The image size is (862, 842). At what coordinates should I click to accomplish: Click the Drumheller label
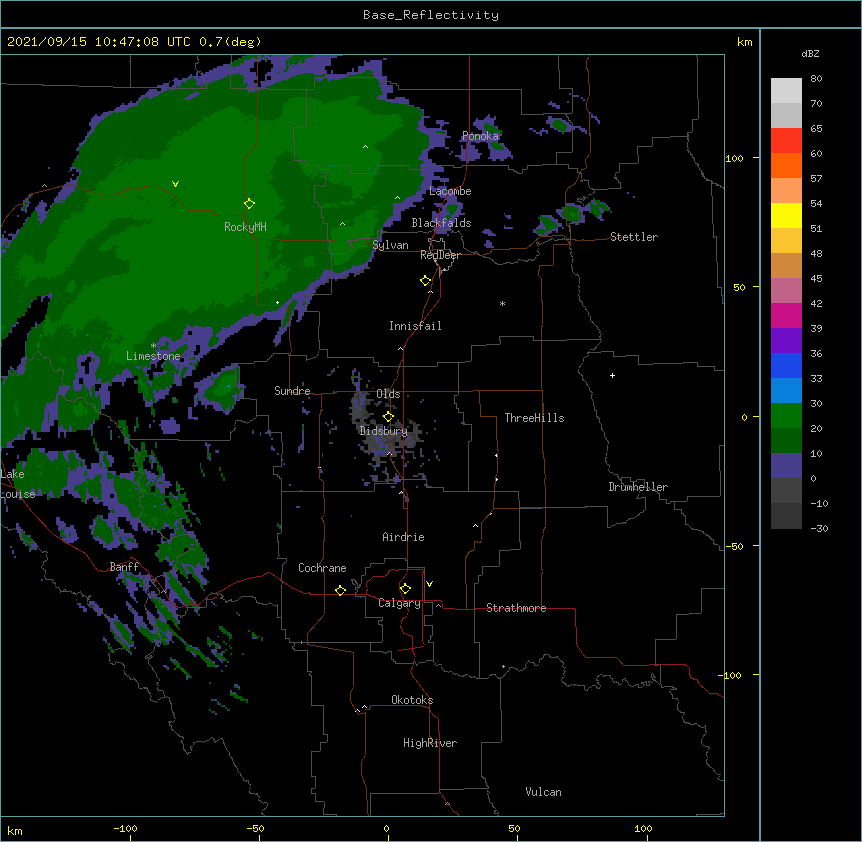coord(638,487)
